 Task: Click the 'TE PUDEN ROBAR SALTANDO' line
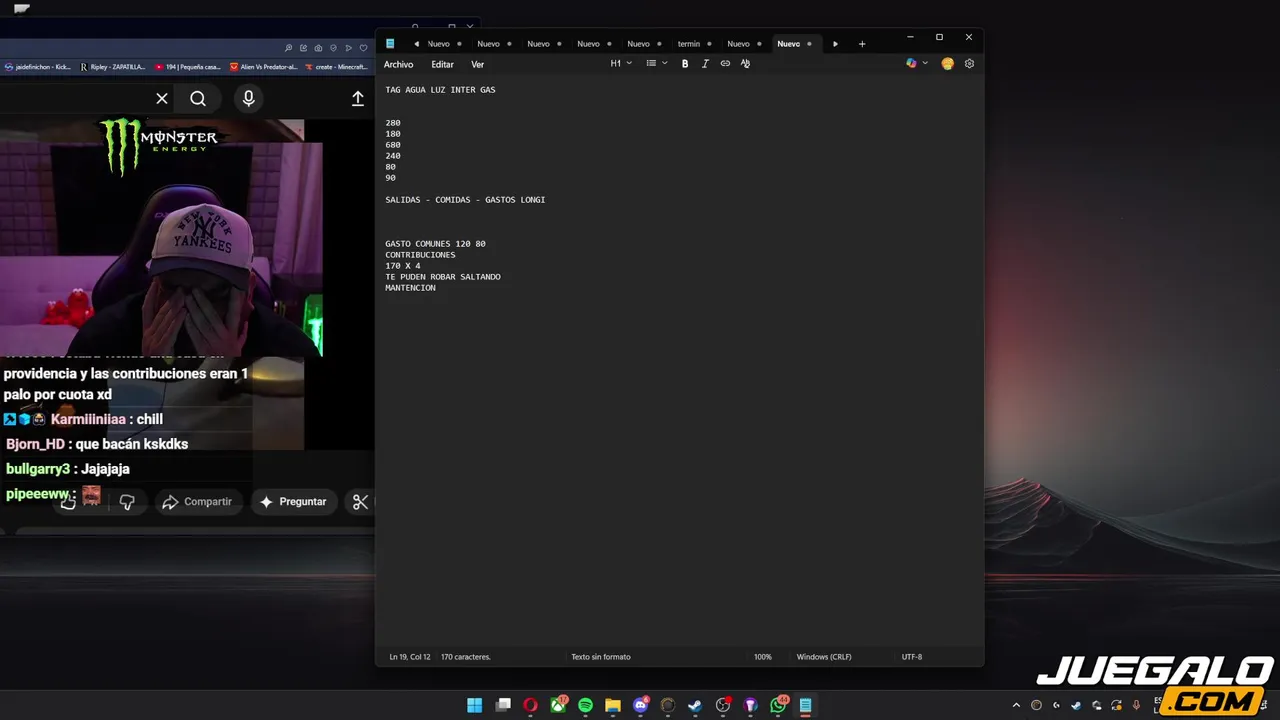click(443, 277)
